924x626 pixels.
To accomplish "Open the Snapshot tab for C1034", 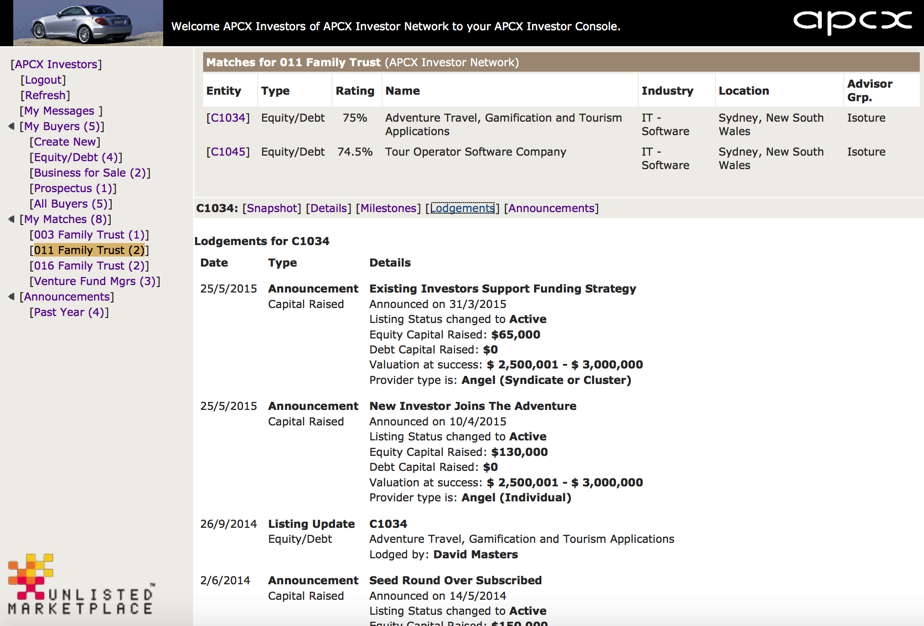I will coord(272,208).
